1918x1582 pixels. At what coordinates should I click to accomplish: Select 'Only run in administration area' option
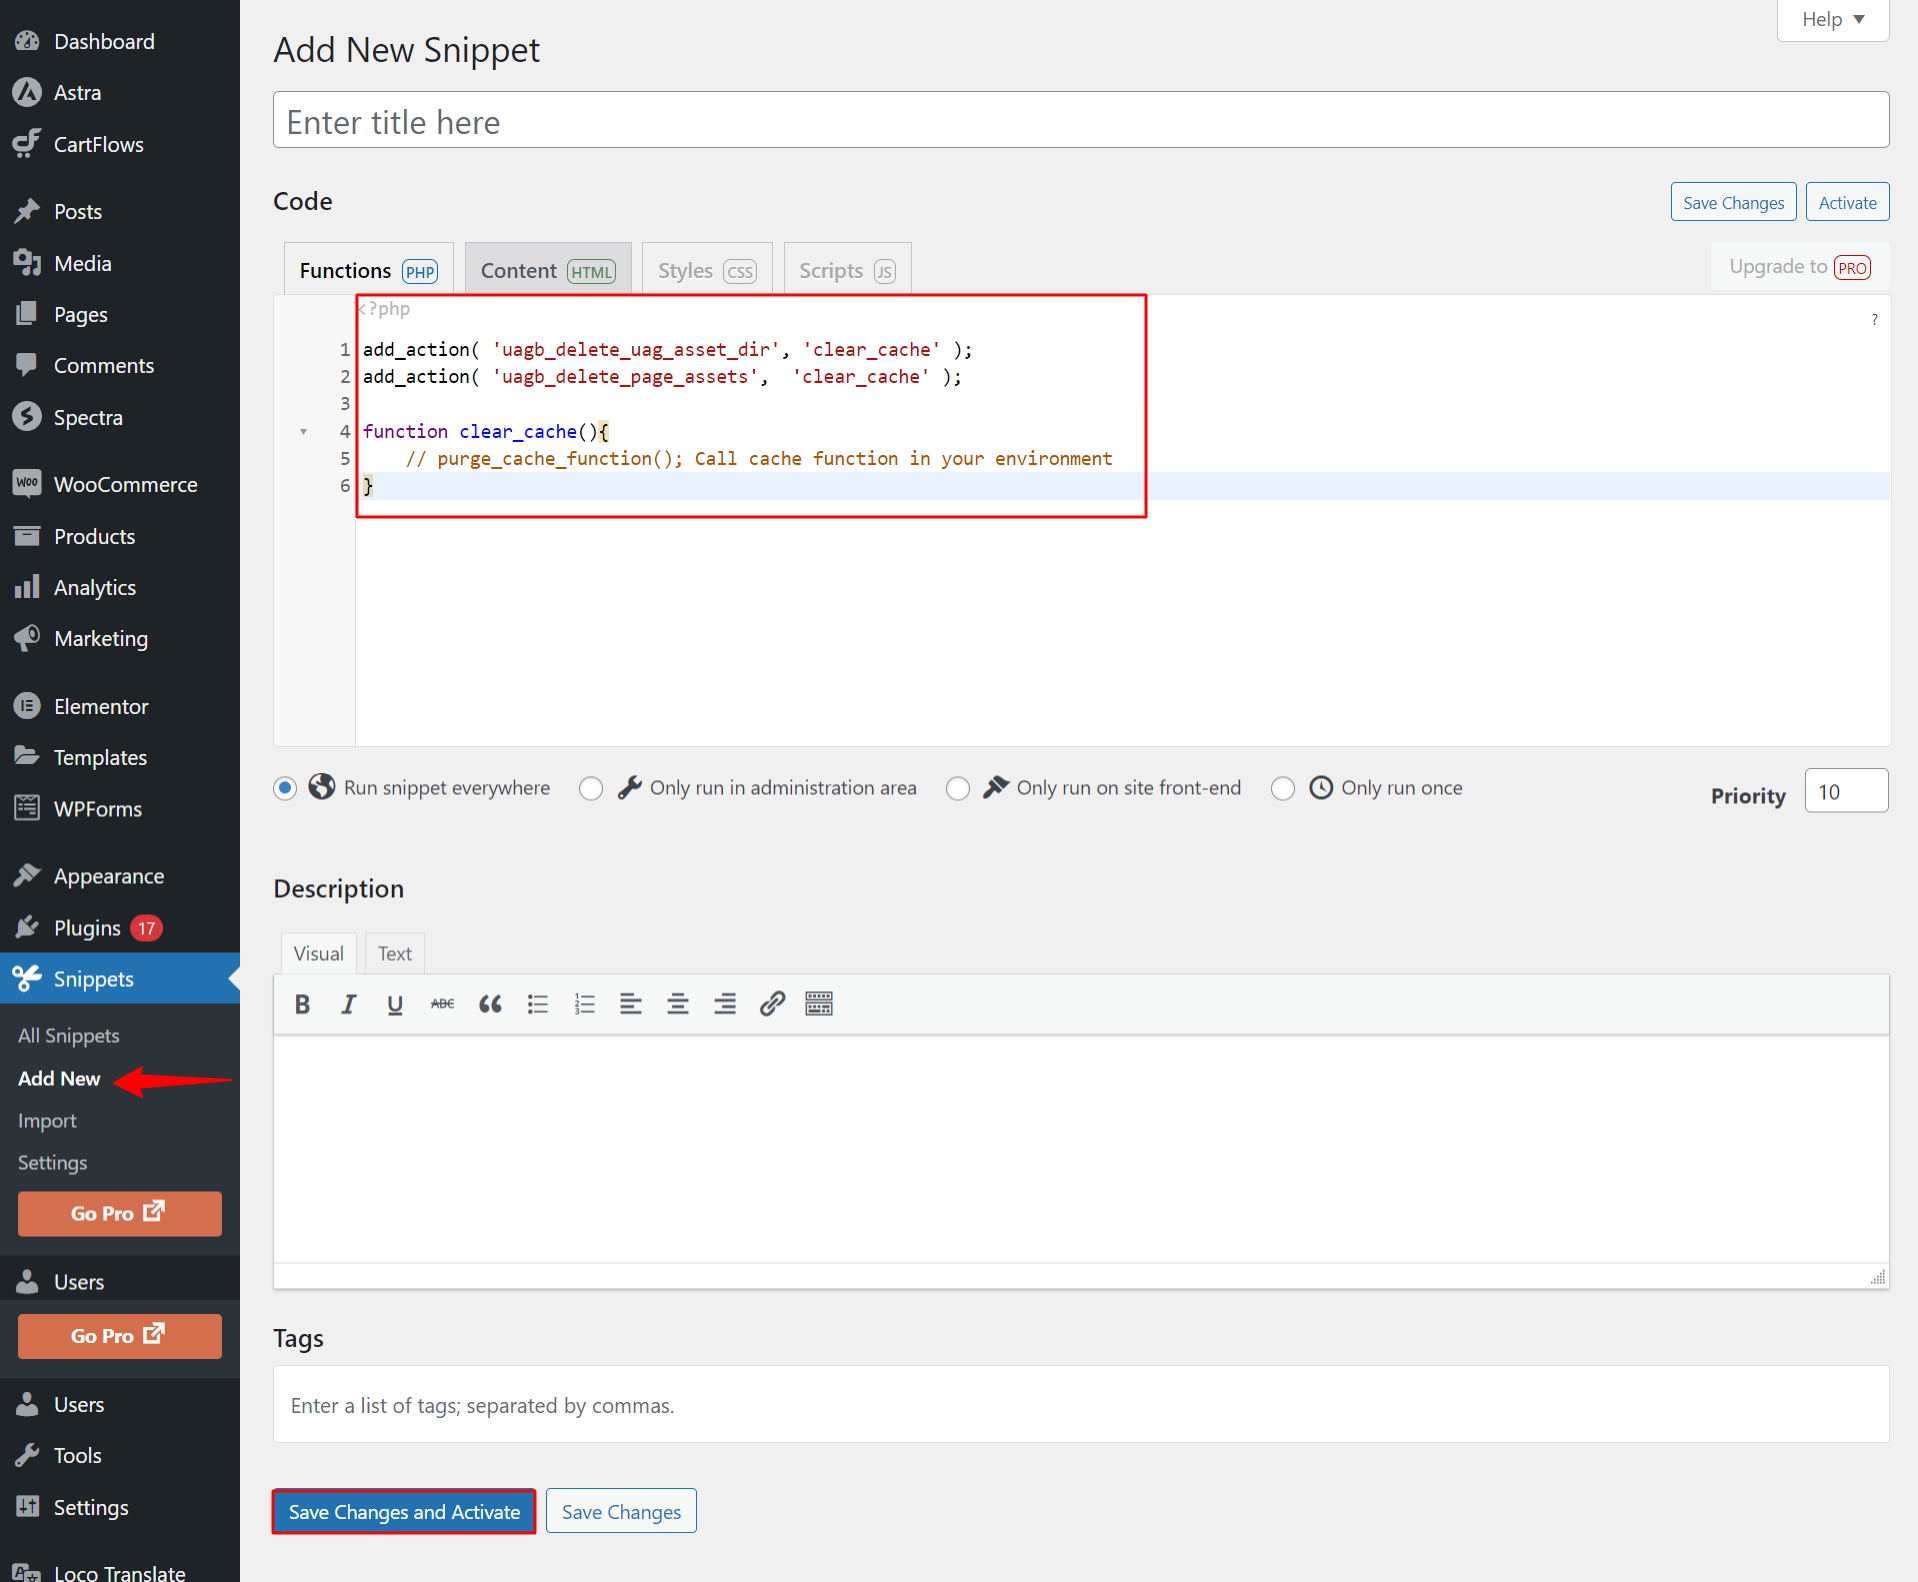point(591,789)
